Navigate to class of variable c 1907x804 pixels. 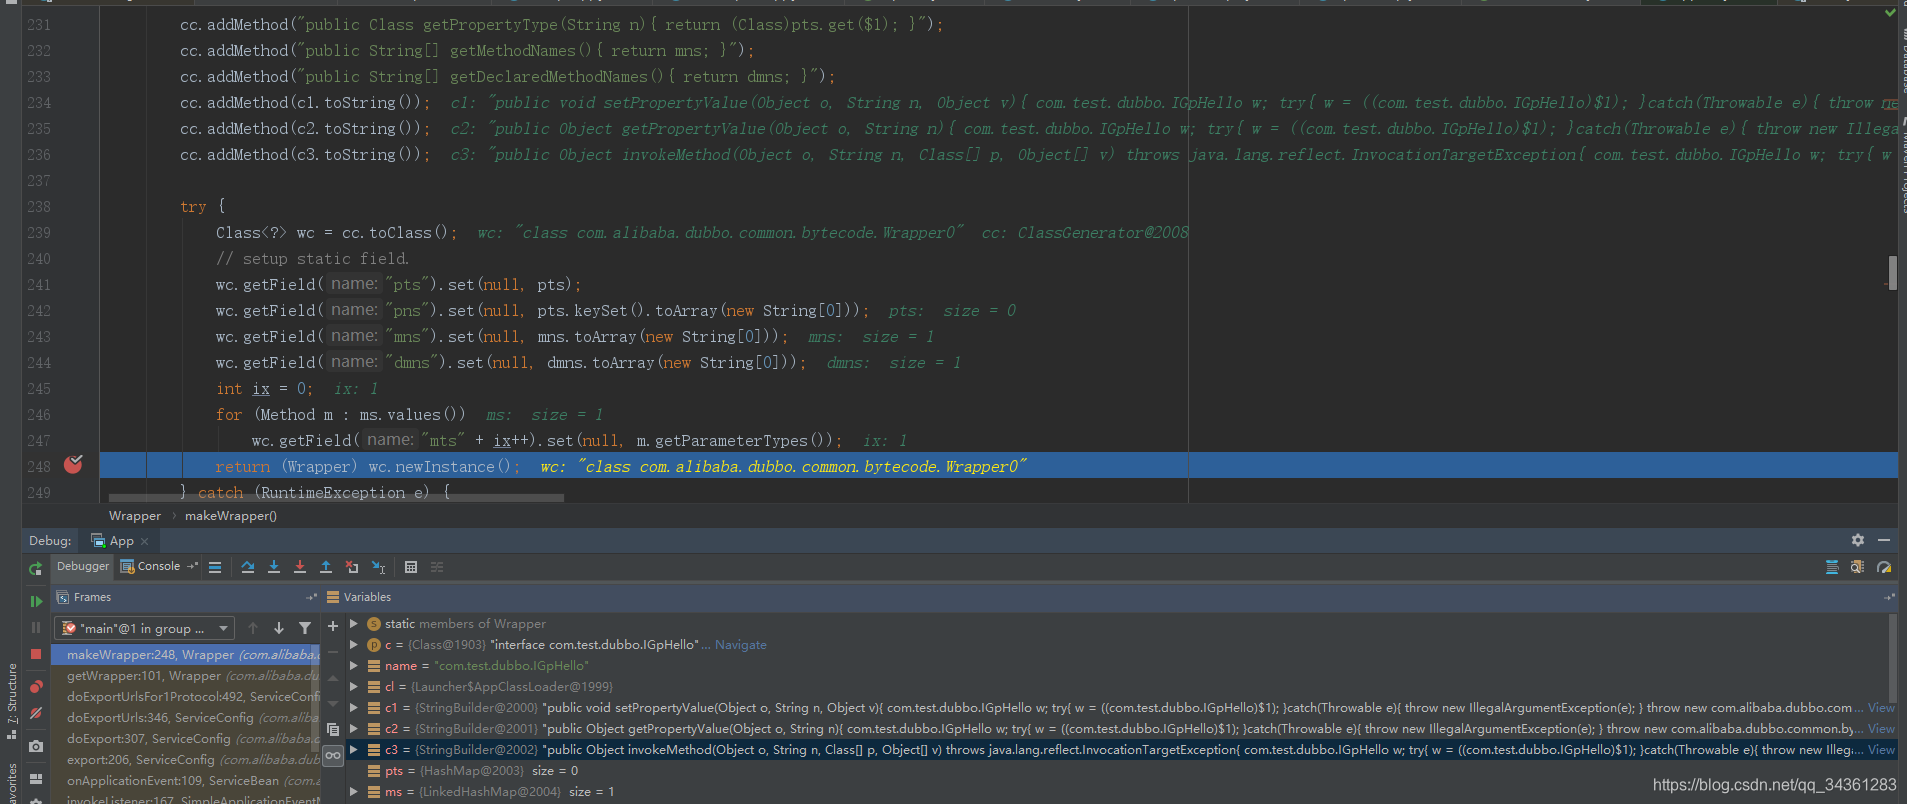click(740, 645)
